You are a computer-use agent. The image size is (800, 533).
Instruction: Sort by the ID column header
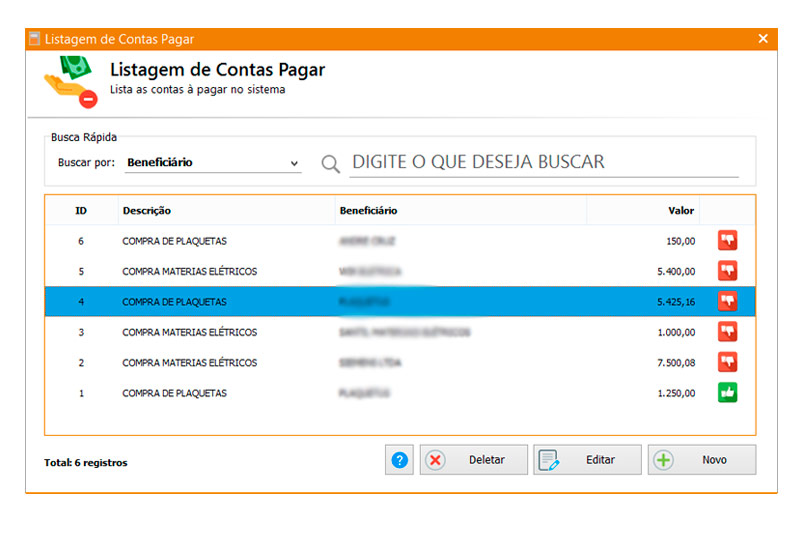(81, 211)
